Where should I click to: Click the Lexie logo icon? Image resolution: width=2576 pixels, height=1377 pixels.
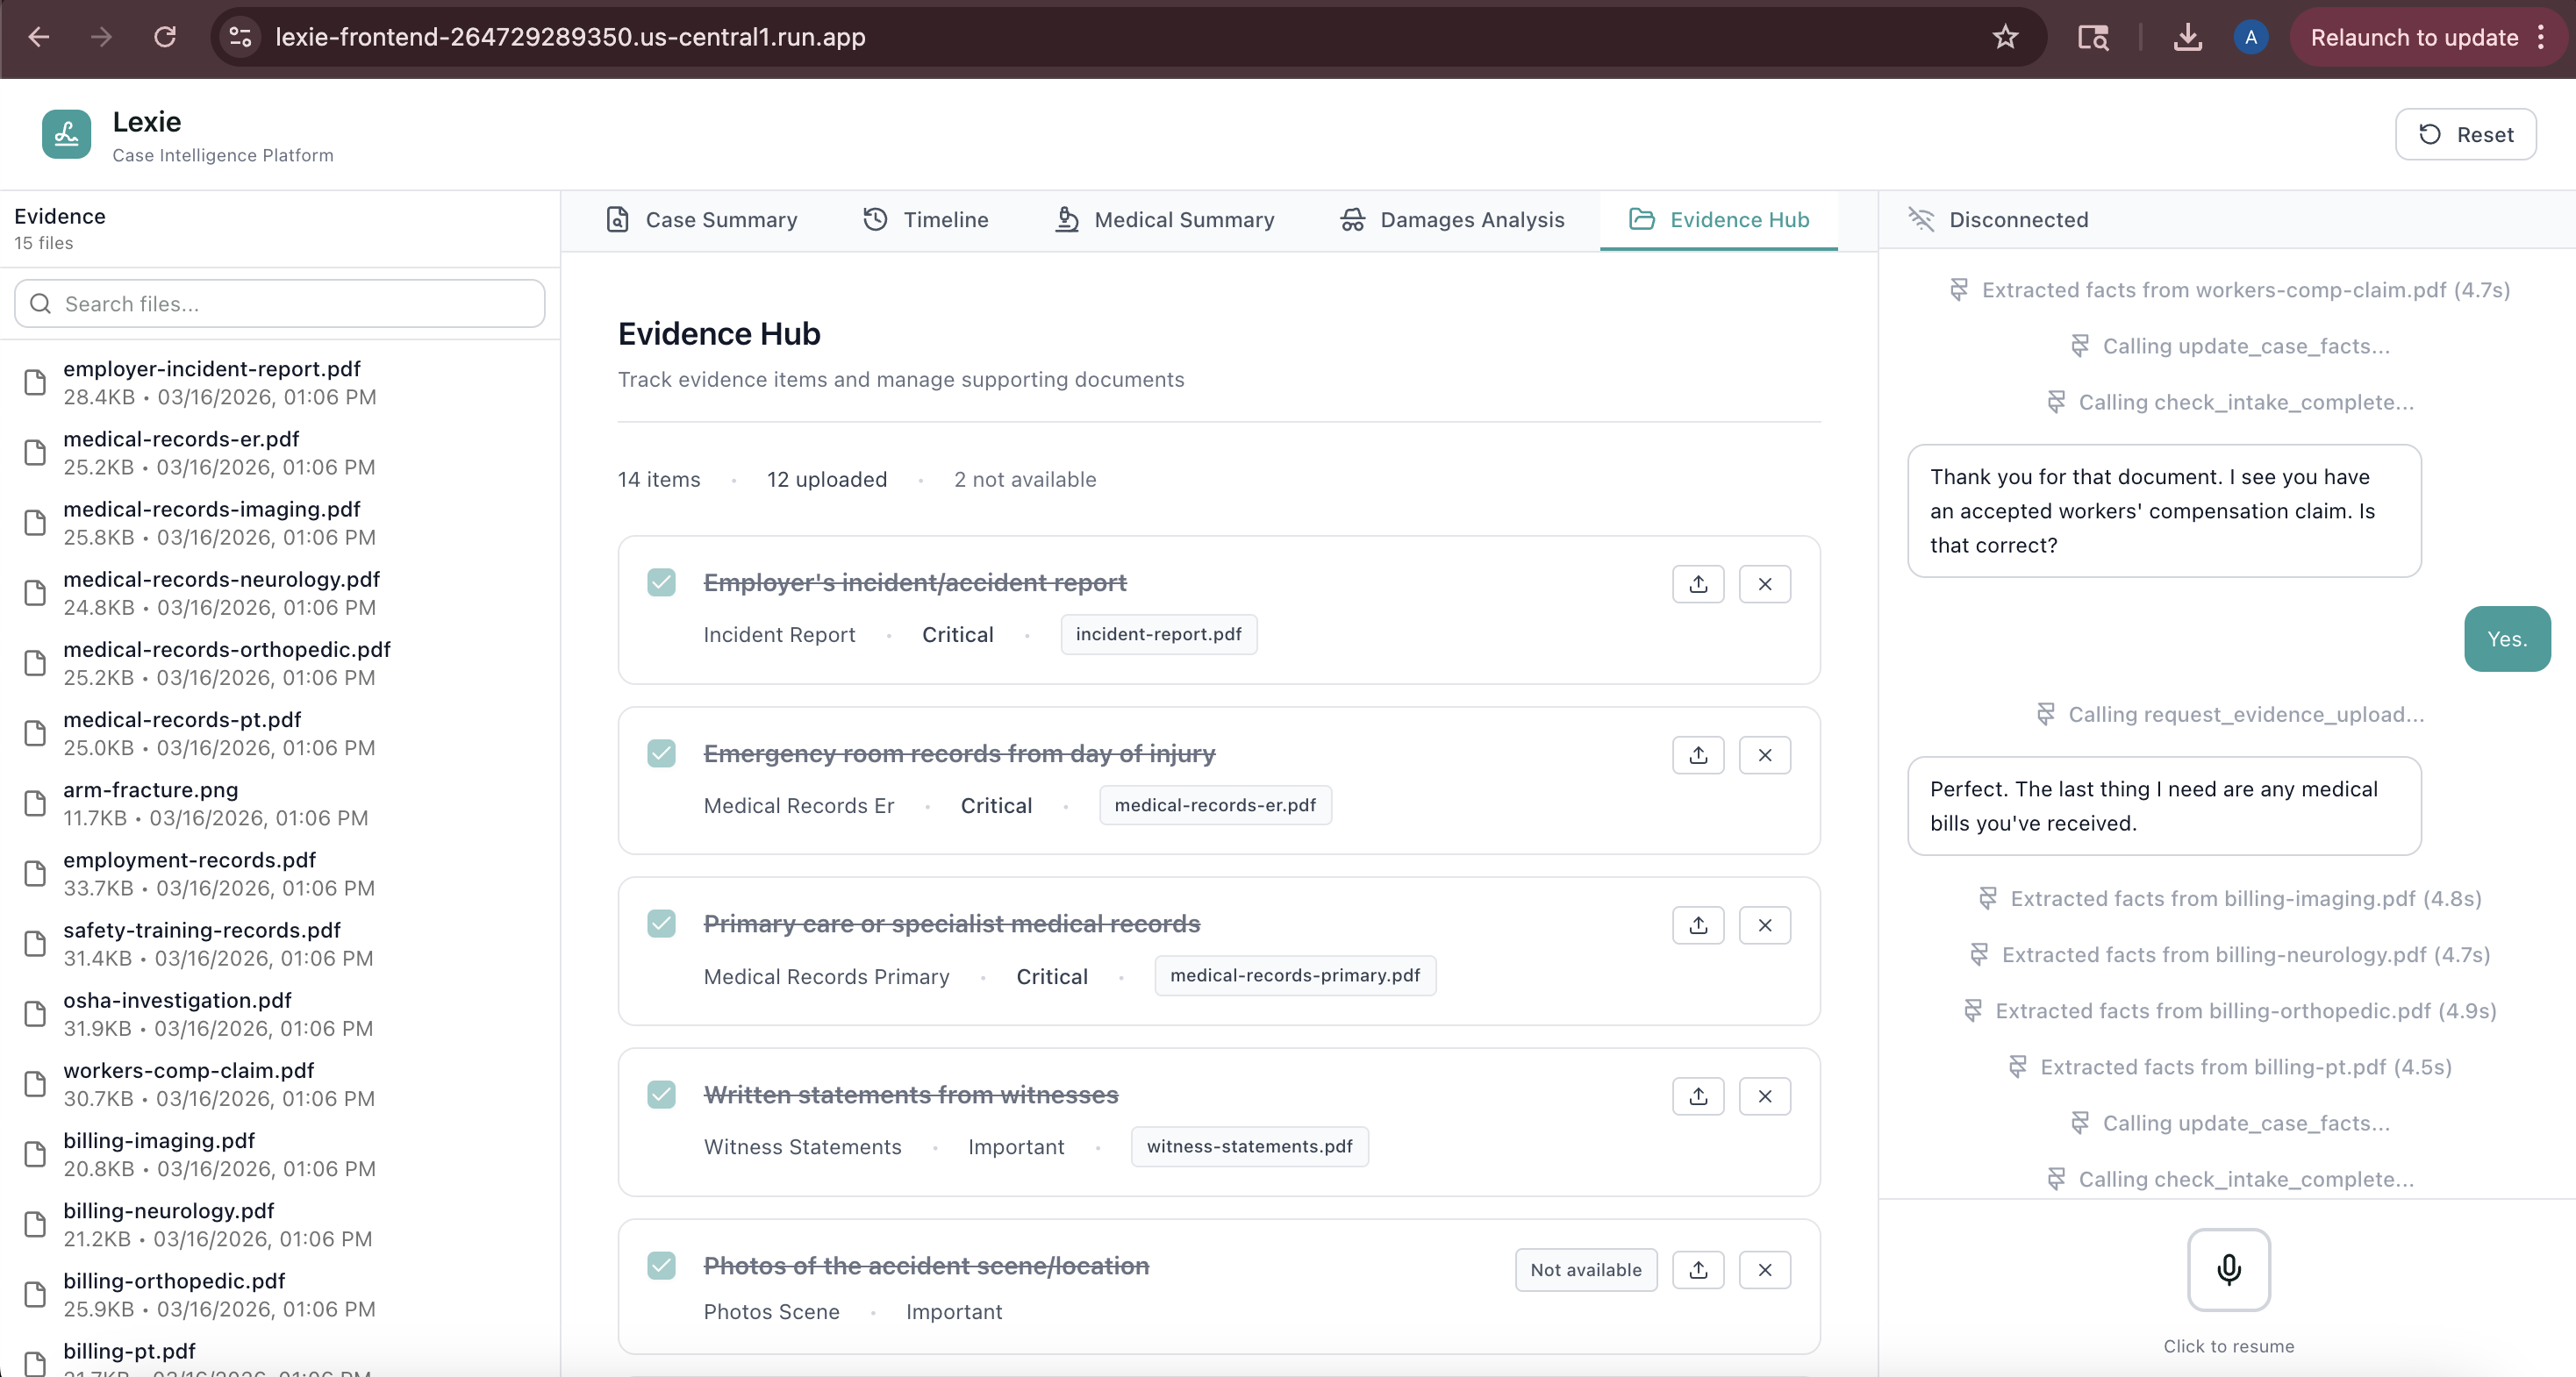tap(66, 134)
